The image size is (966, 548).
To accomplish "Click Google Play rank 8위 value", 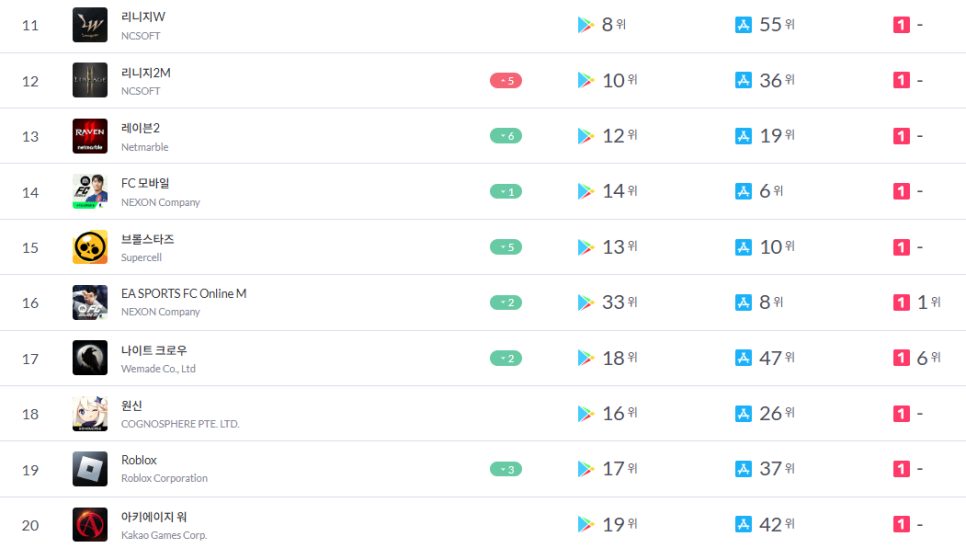I will point(614,25).
